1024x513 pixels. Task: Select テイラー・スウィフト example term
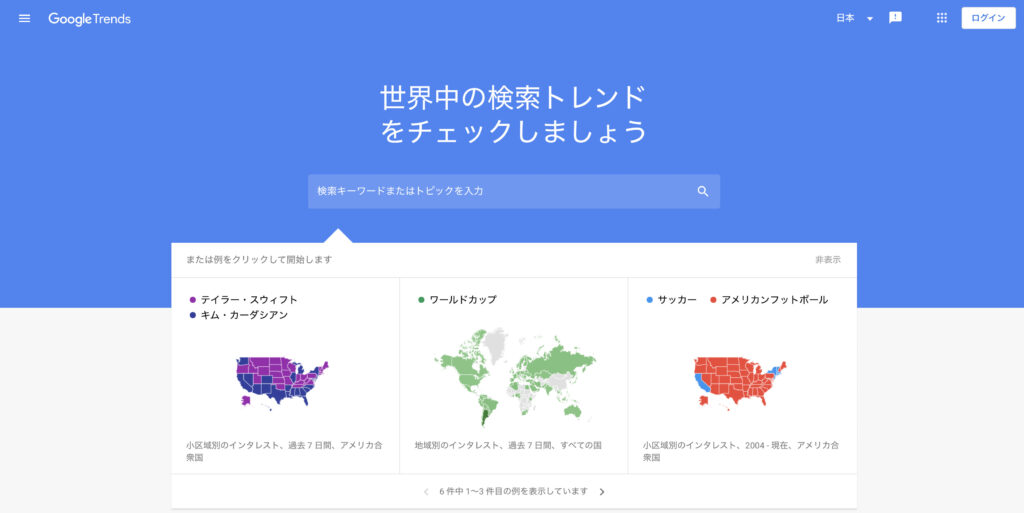point(249,300)
